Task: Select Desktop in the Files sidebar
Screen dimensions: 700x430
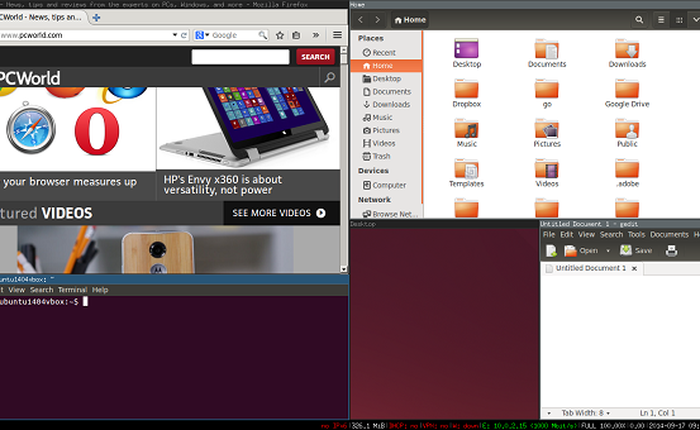Action: pyautogui.click(x=381, y=79)
